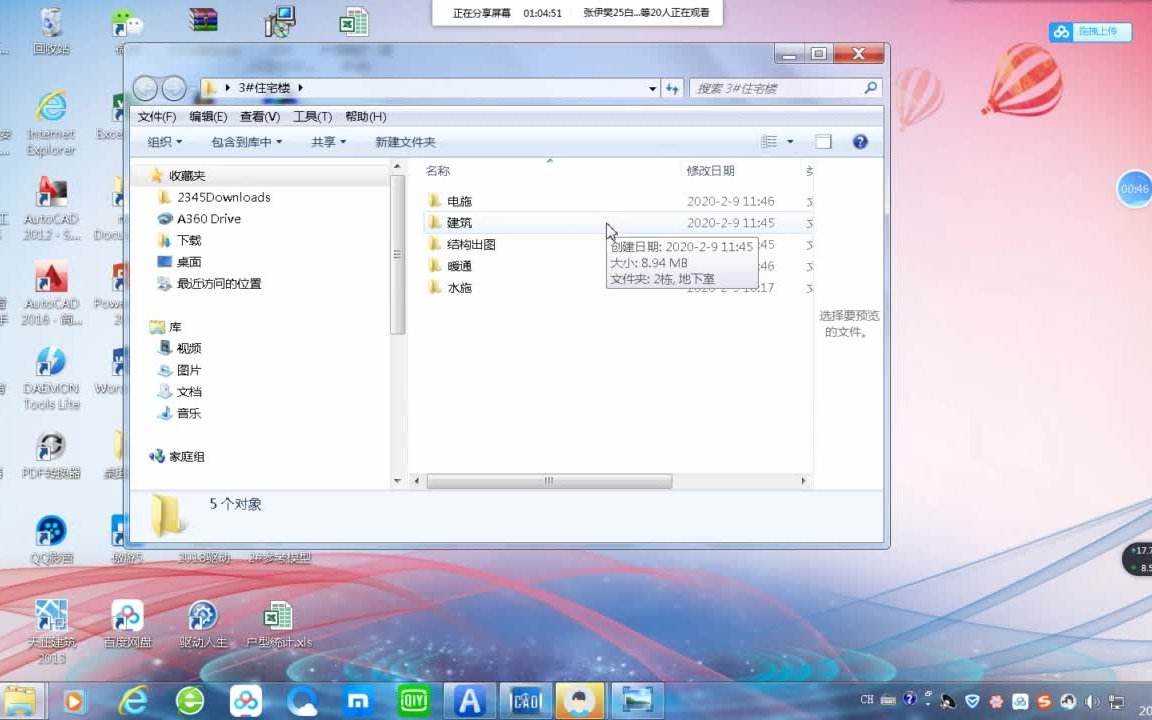Show the preview pane in Explorer
Screen dimensions: 1152x720
pos(823,141)
